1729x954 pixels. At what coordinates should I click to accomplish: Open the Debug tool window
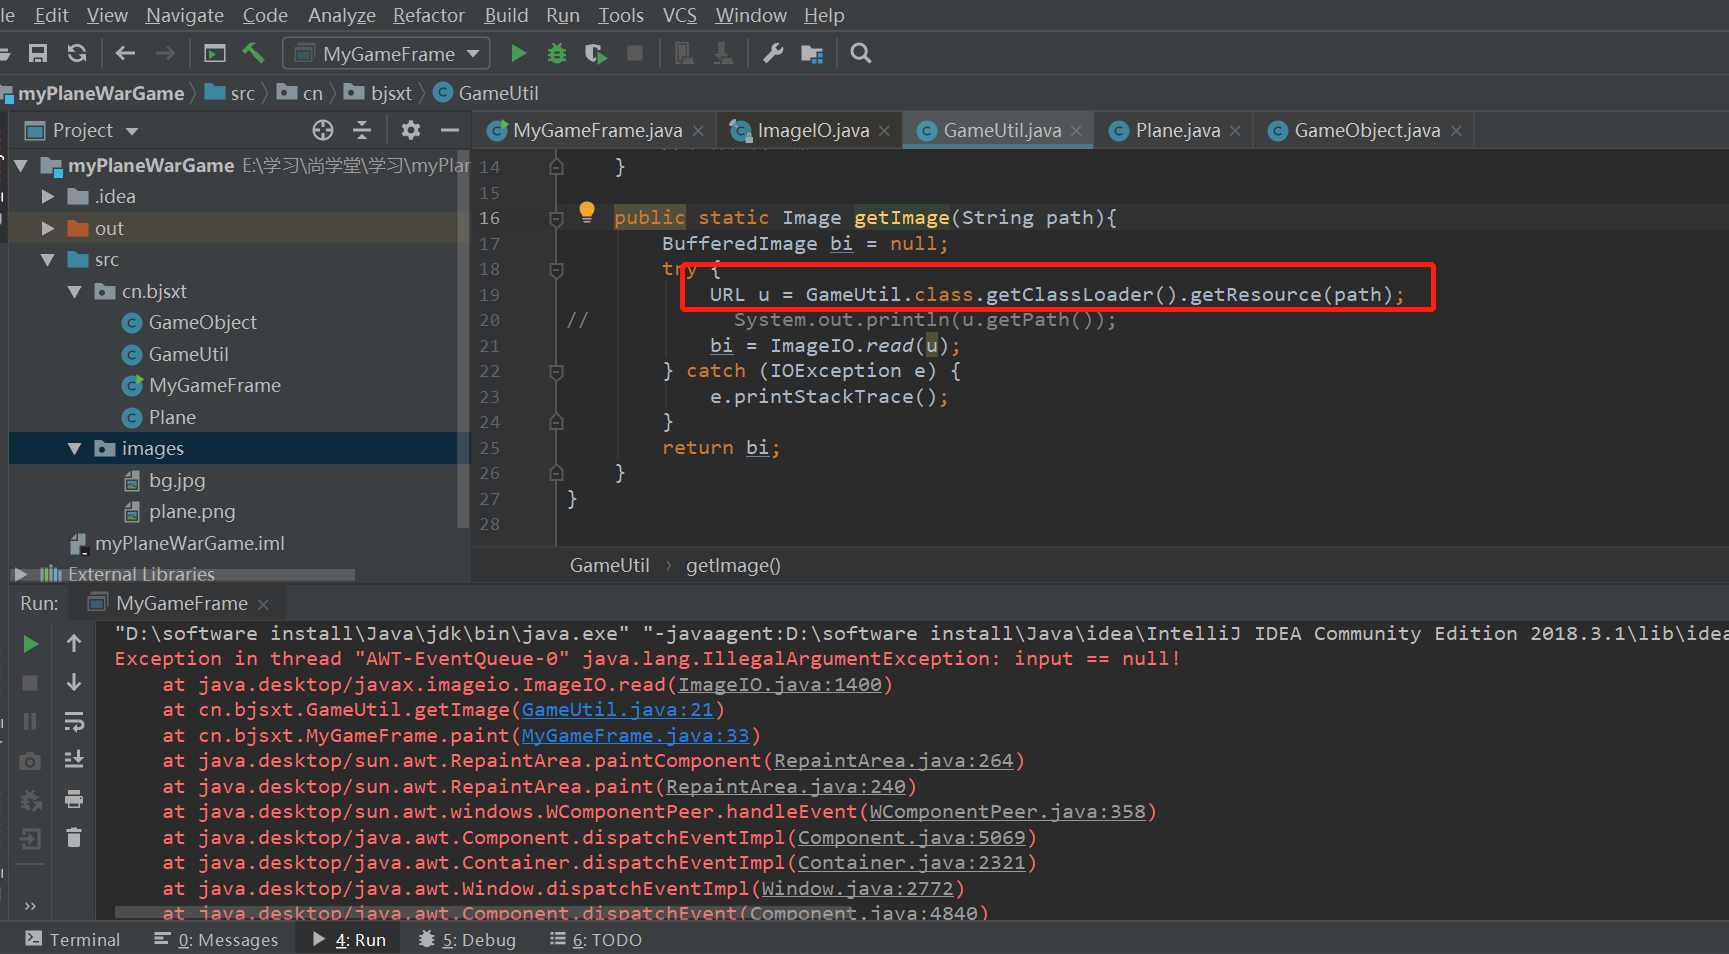pos(467,940)
